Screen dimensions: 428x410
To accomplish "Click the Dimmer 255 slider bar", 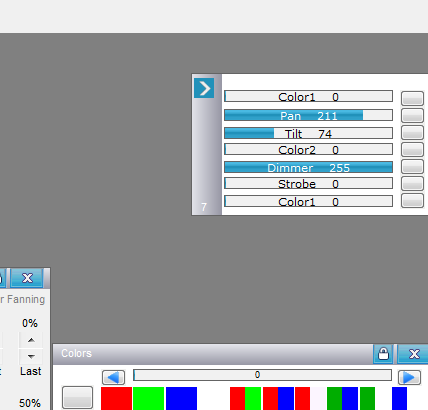I will 308,167.
